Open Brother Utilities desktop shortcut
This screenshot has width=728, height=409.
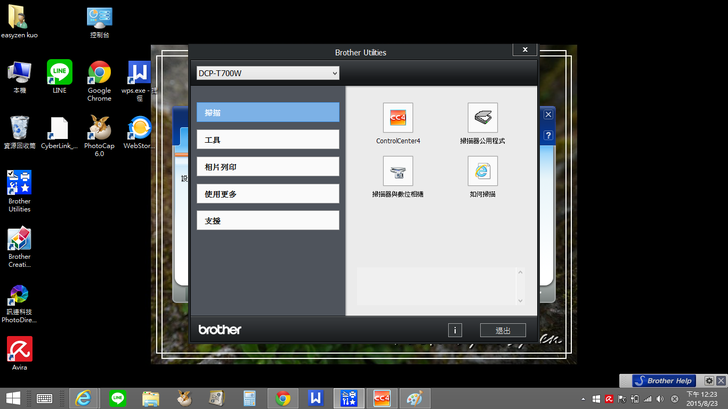tap(19, 191)
